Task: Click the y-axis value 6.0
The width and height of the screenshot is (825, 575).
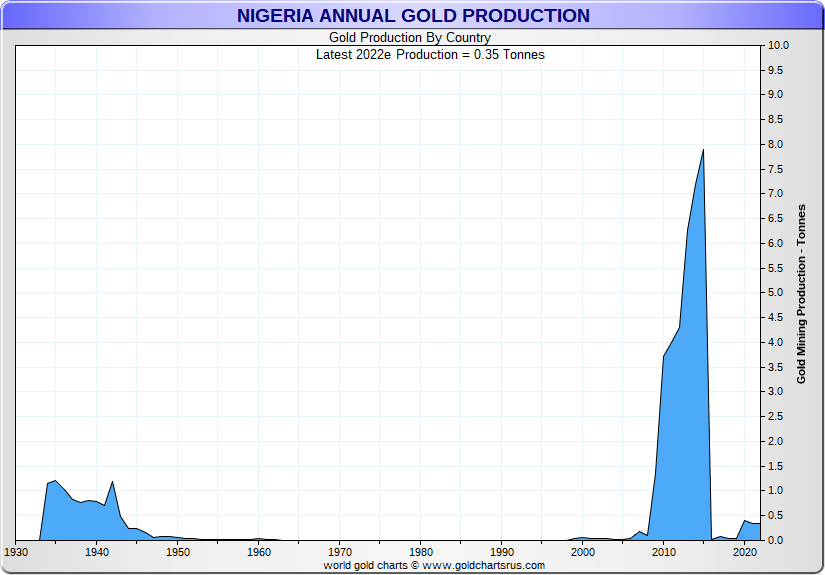Action: click(776, 243)
